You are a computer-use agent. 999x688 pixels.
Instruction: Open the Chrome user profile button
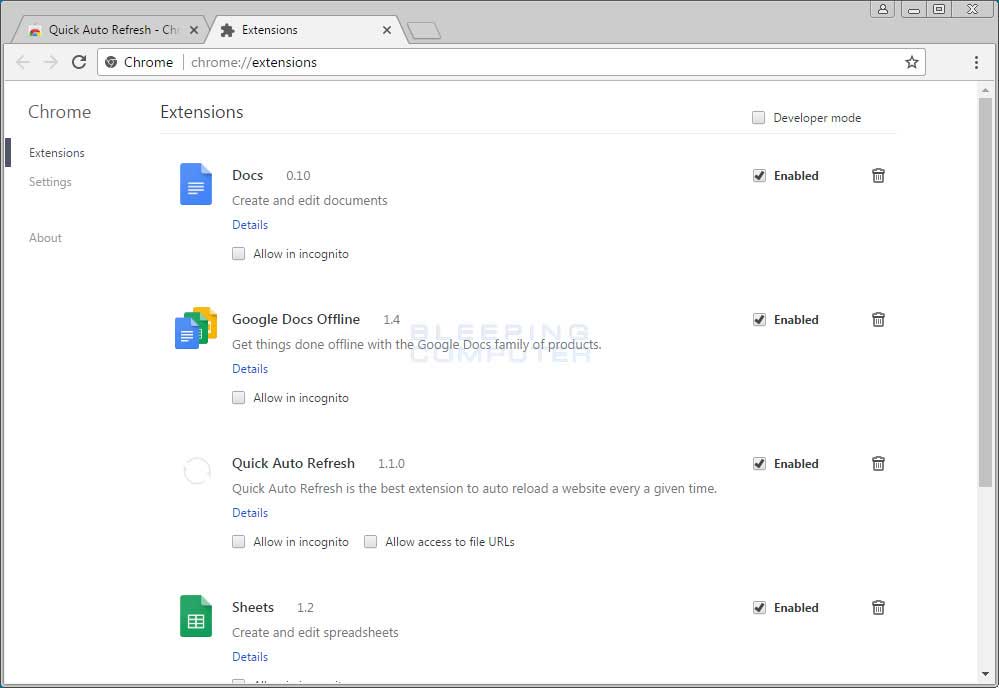pos(882,9)
